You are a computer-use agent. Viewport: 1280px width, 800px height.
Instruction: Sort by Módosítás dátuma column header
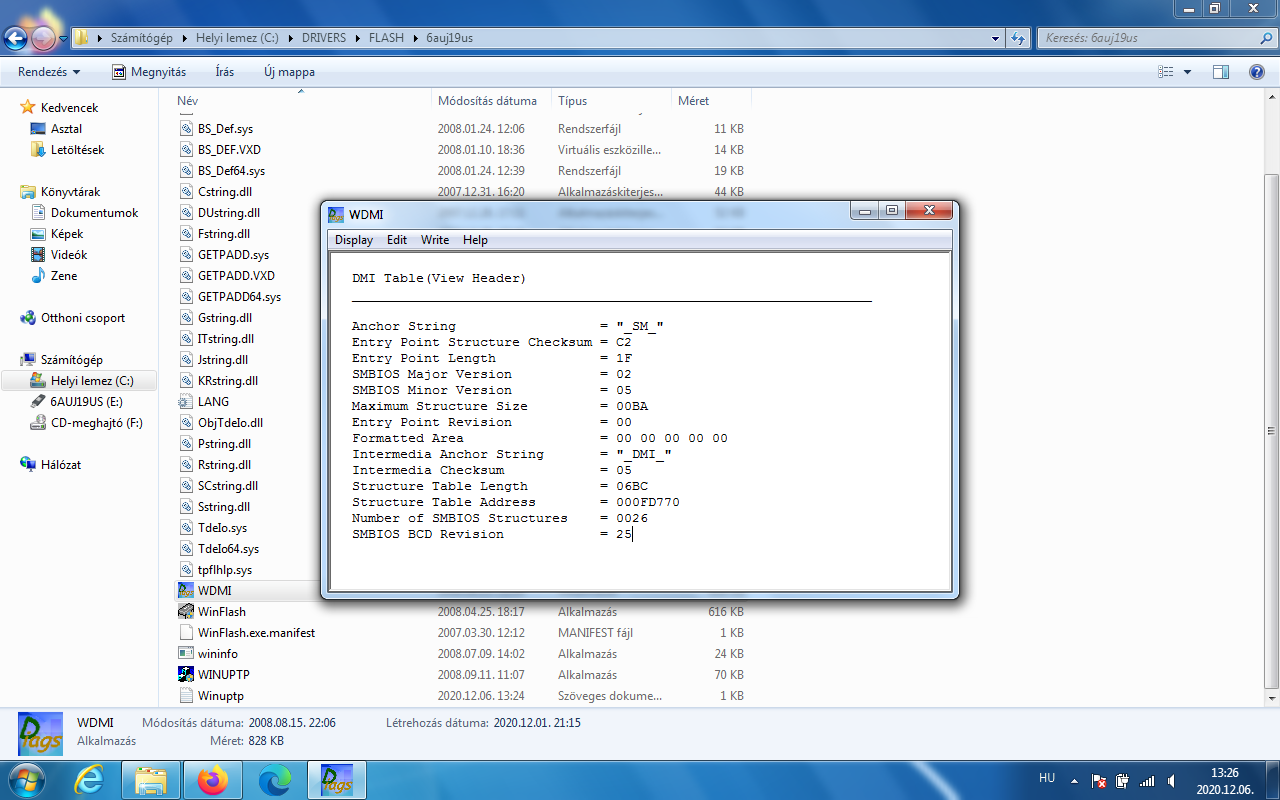pos(493,101)
